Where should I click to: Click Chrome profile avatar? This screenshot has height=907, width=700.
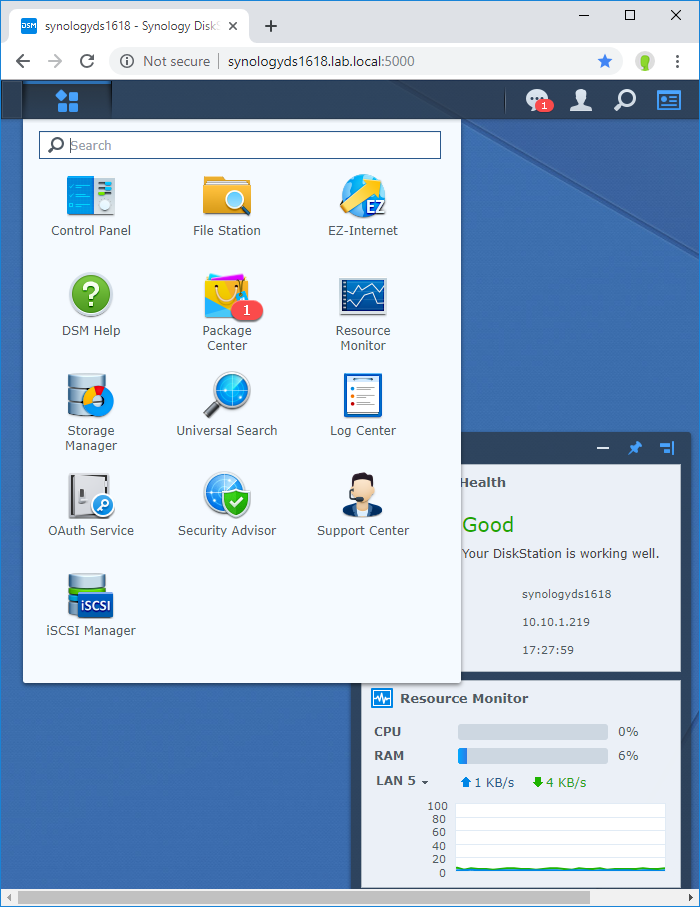pos(644,61)
